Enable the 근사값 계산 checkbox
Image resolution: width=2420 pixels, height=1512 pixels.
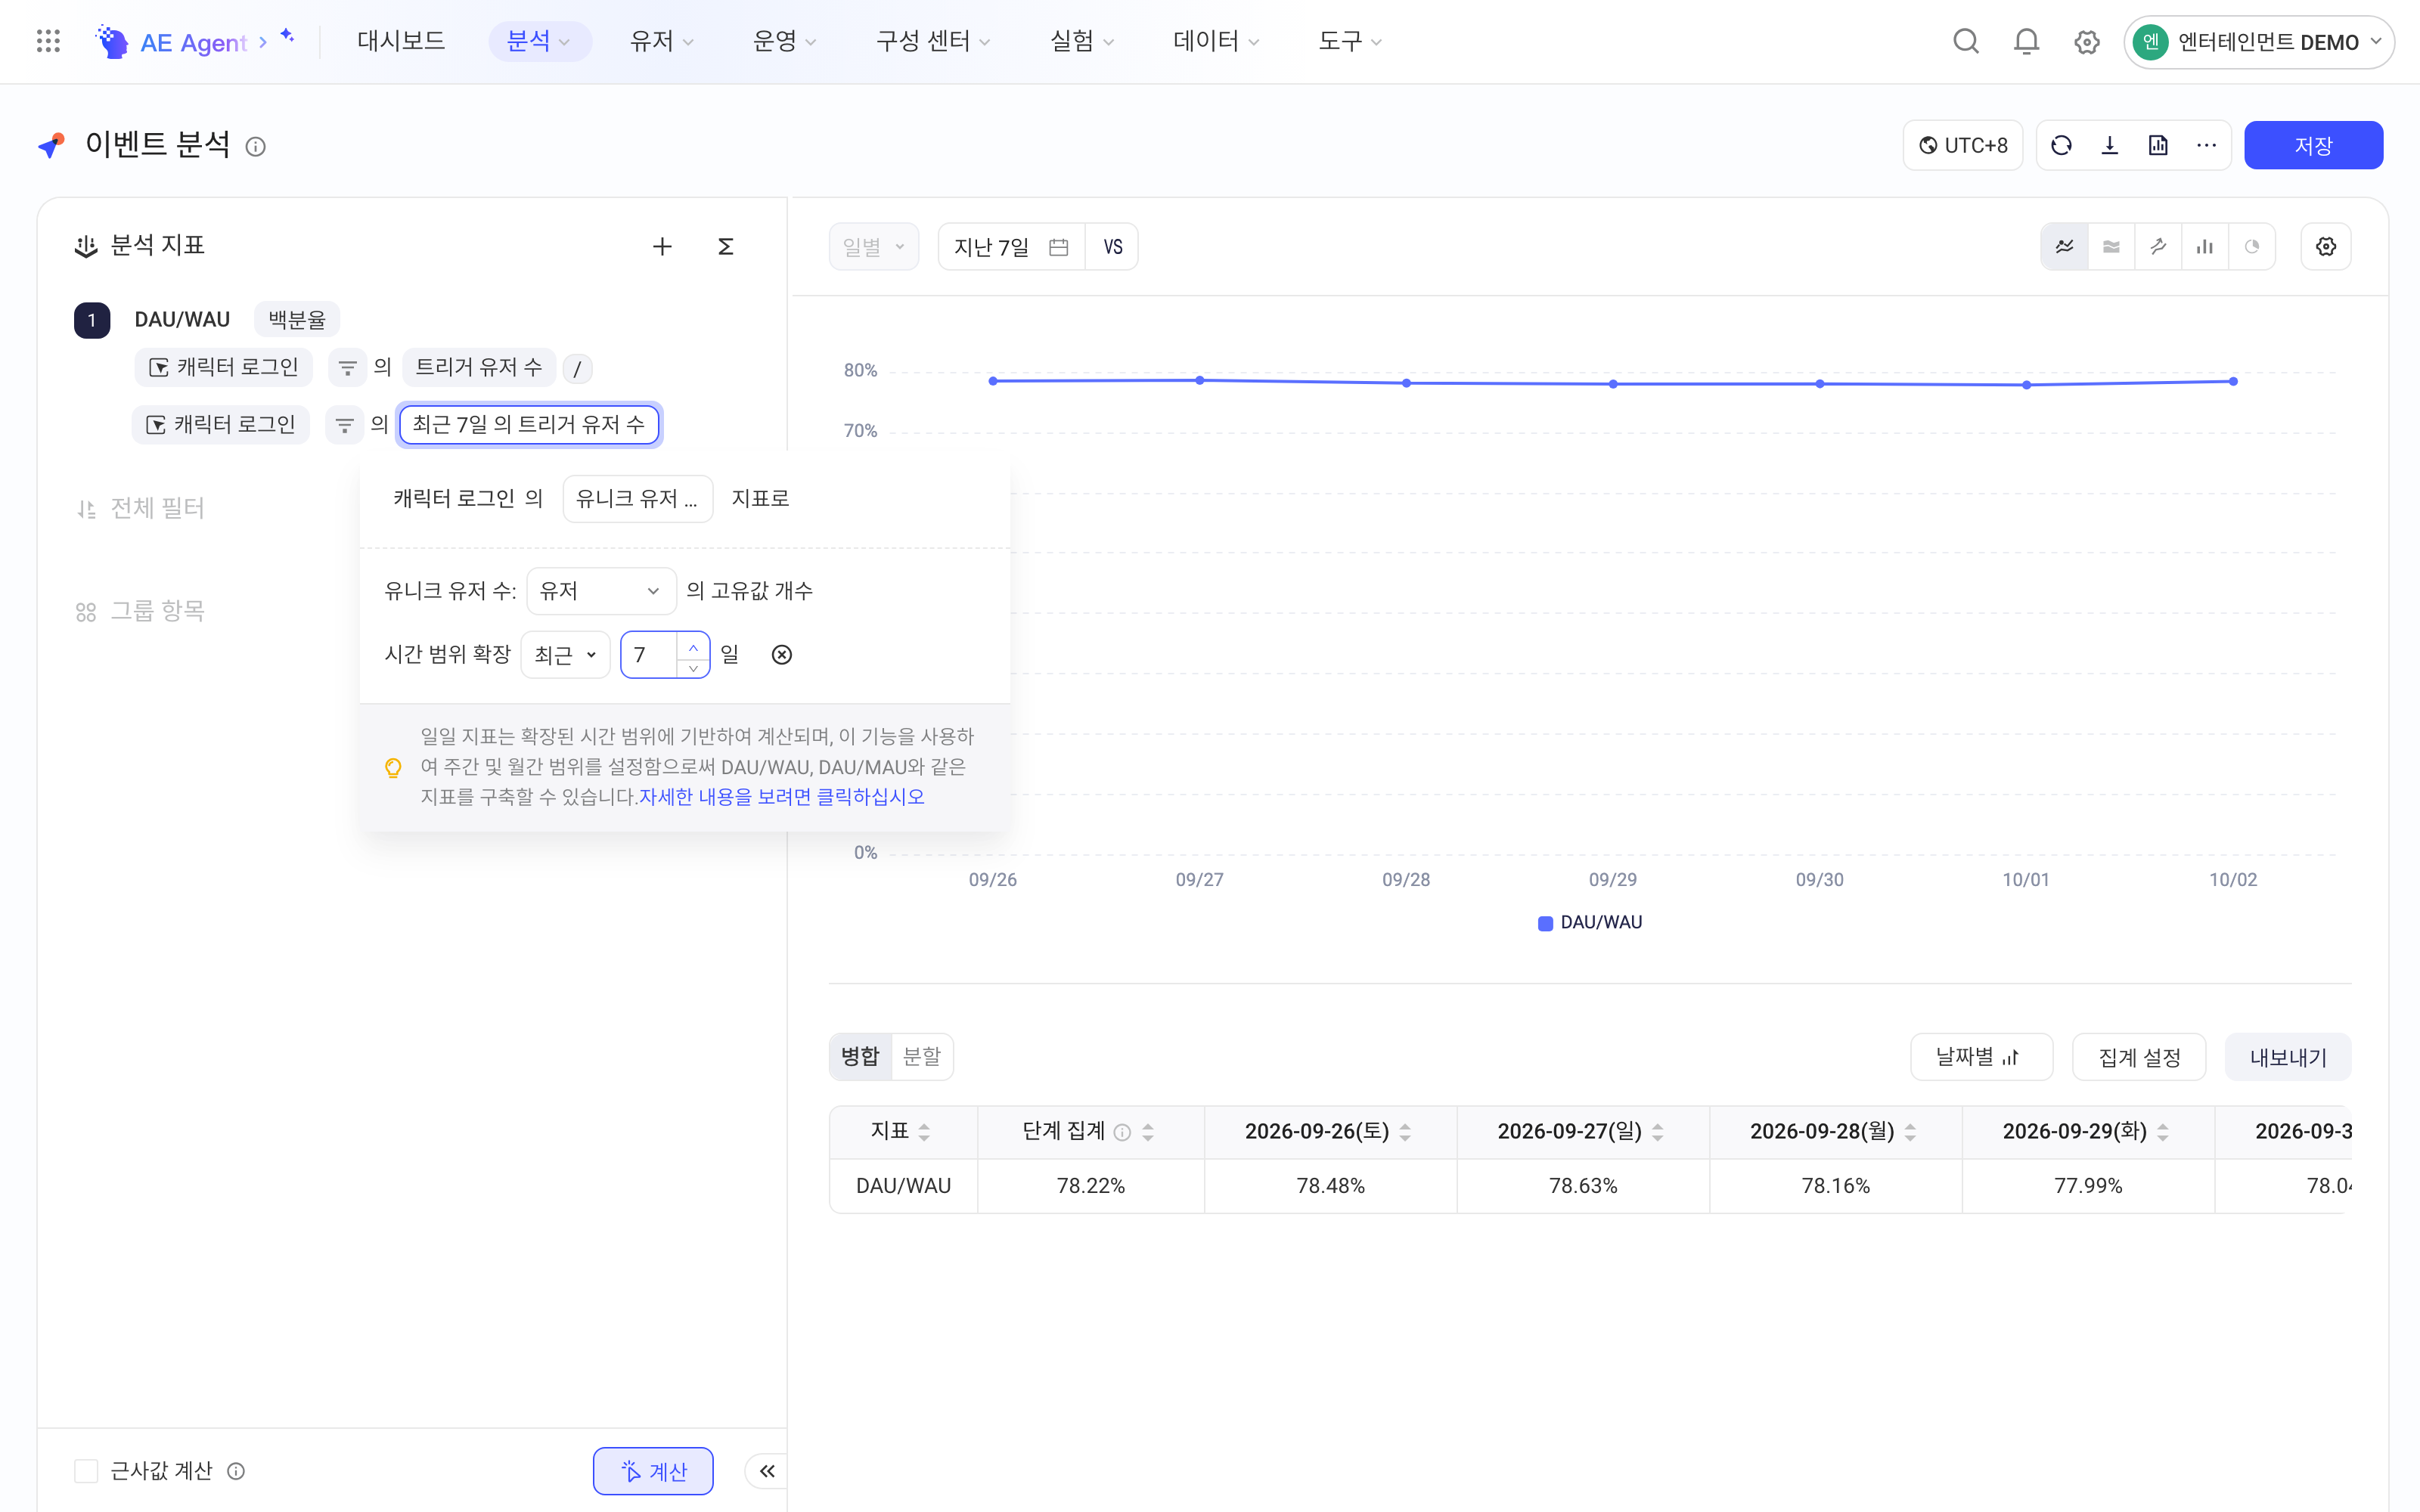pyautogui.click(x=86, y=1471)
